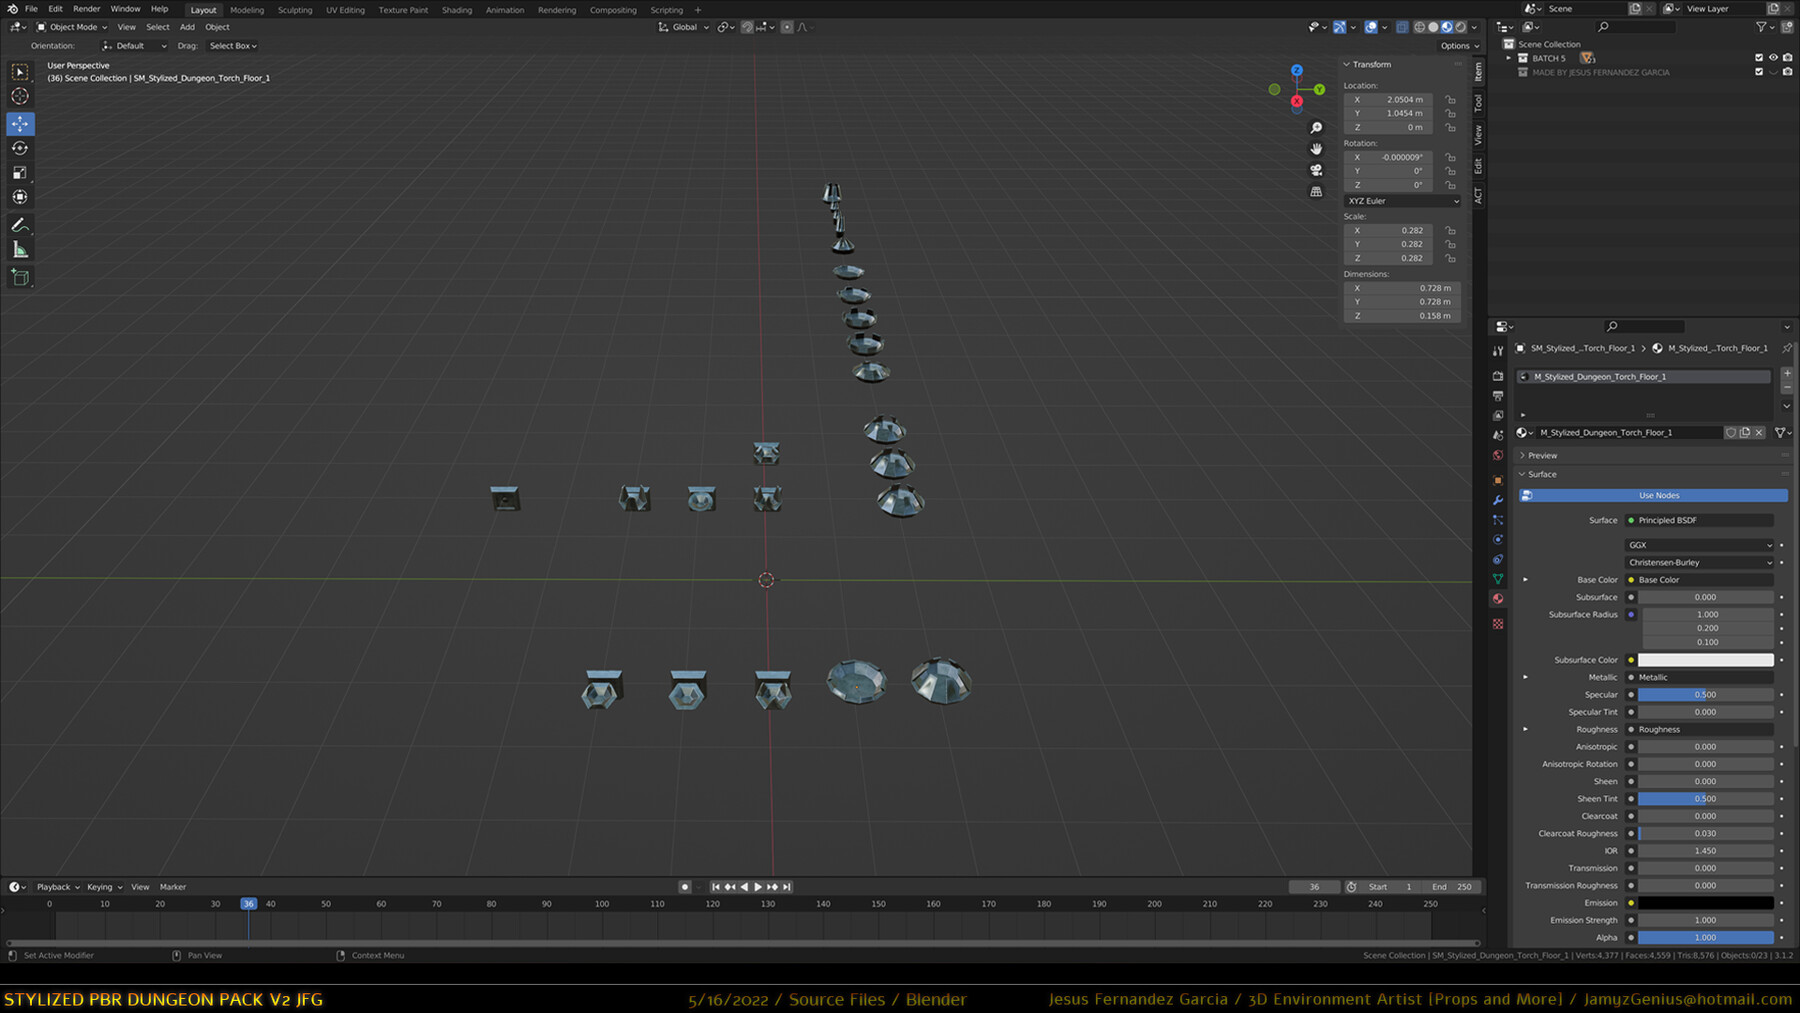Screen dimensions: 1800x1013
Task: Select the Move tool in the toolbar
Action: pos(20,124)
